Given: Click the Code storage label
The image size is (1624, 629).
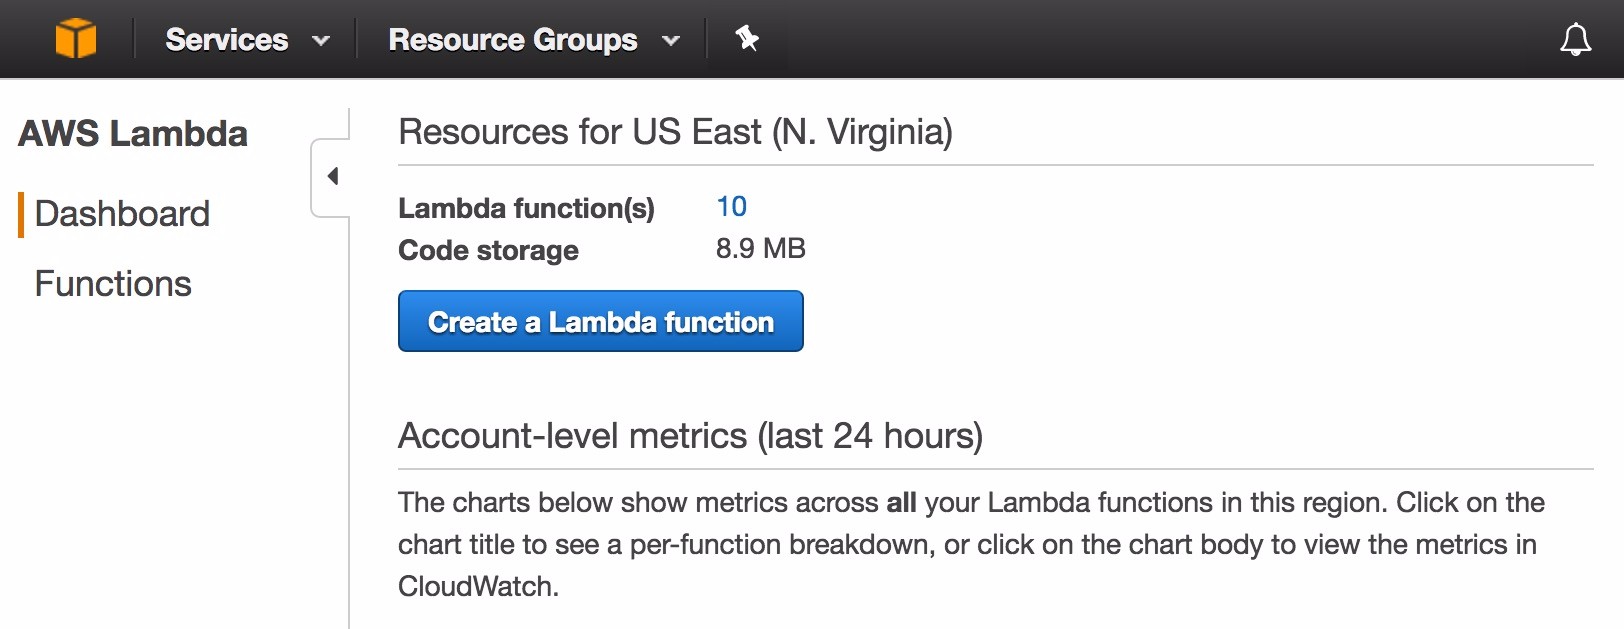Looking at the screenshot, I should click(488, 250).
